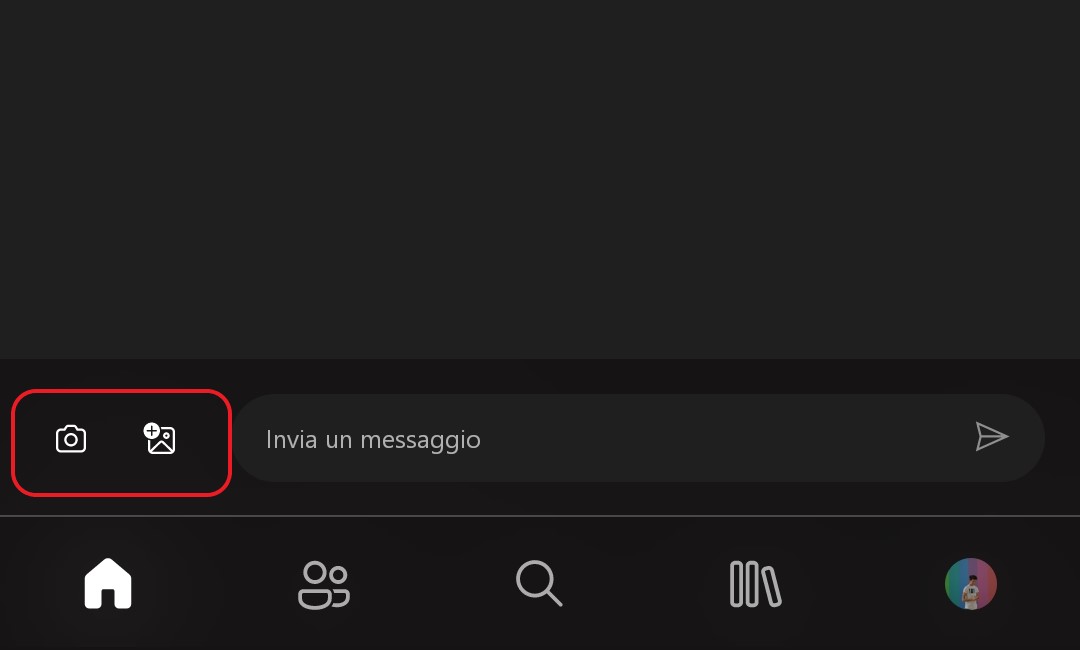Select the picture-with-plus attachment icon
Screen dimensions: 1080x650
click(160, 439)
